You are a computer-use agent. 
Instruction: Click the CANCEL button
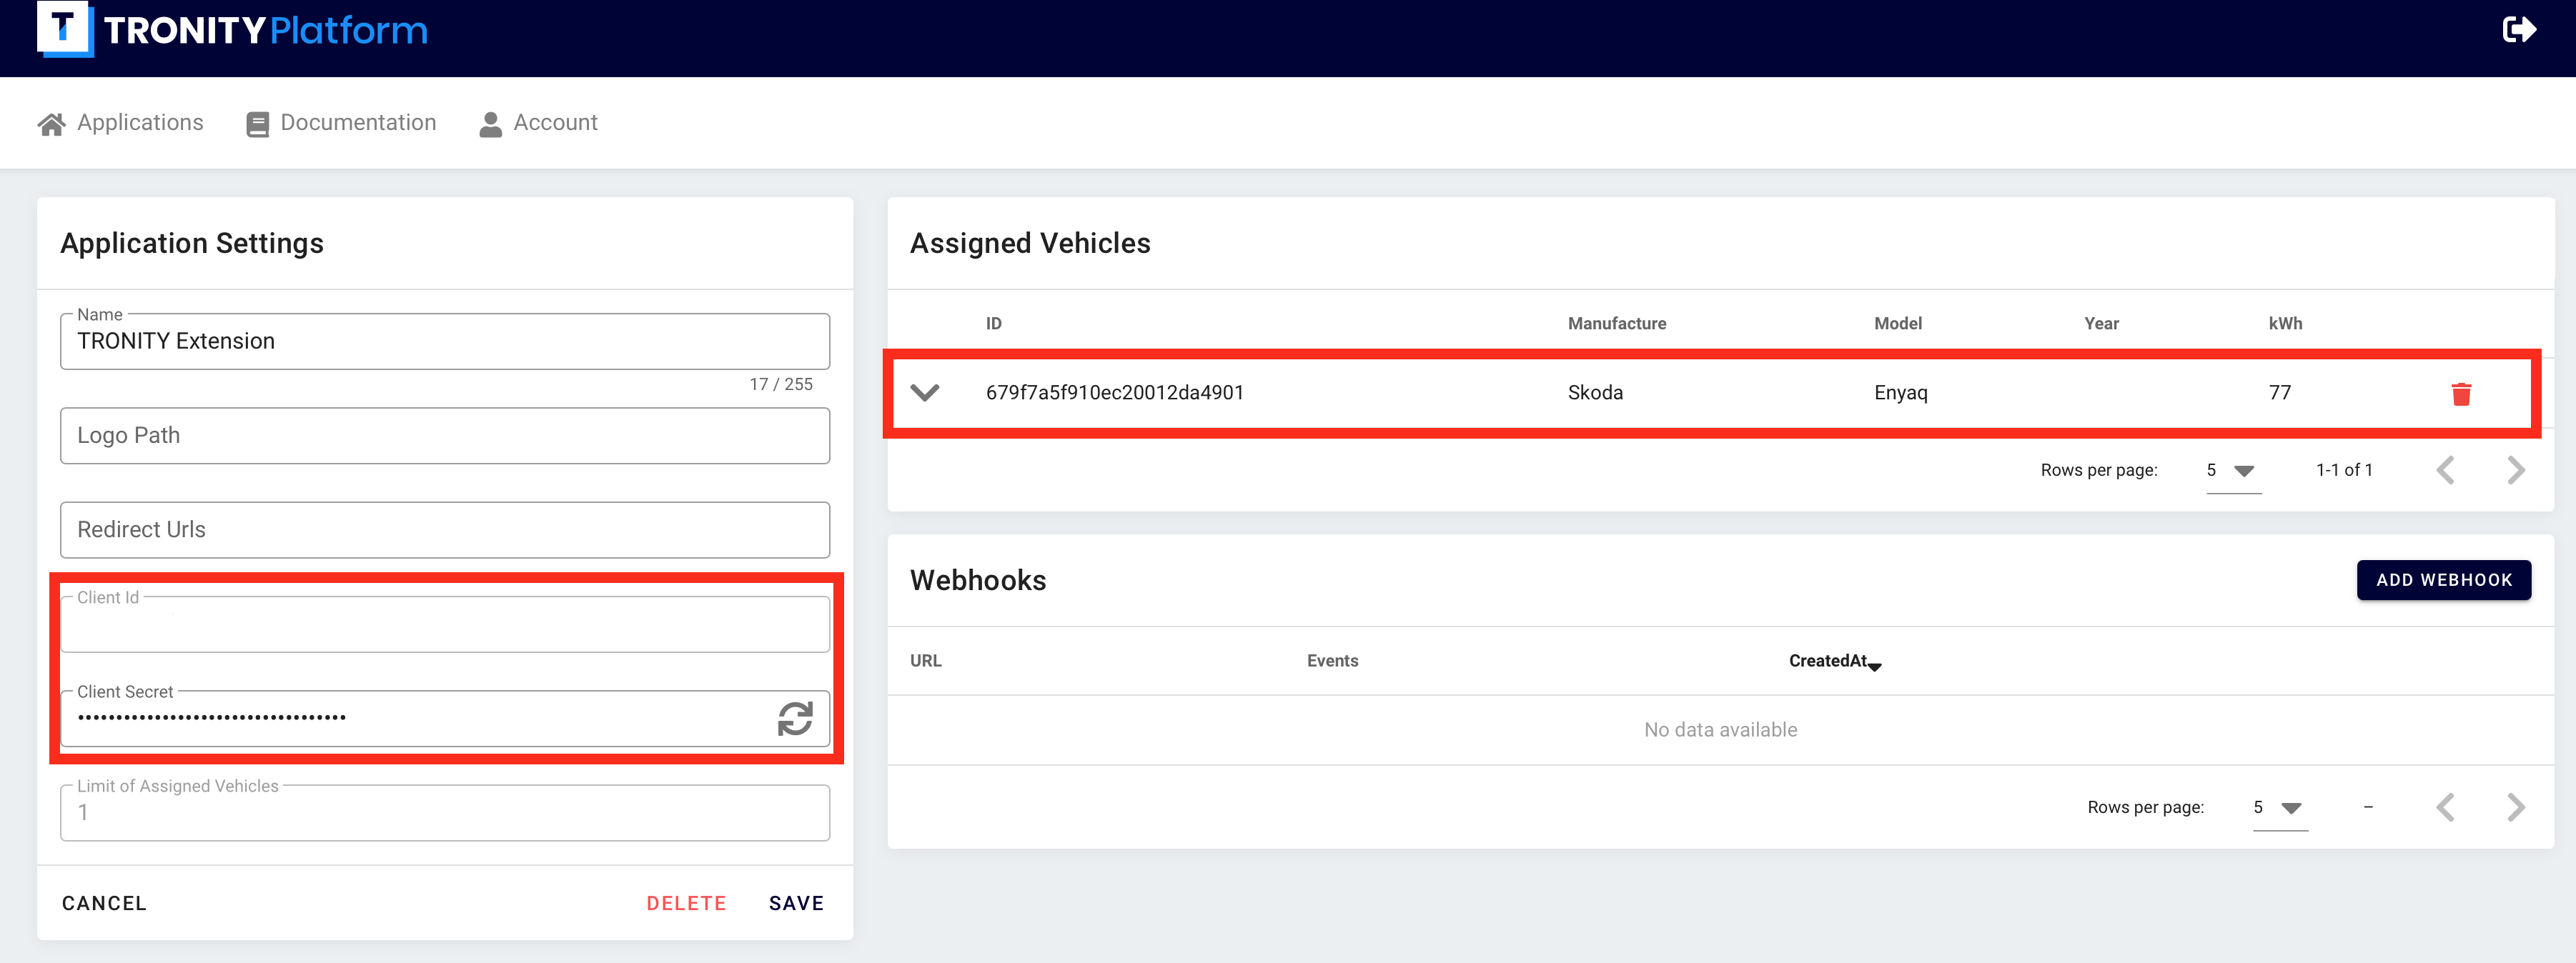coord(104,903)
